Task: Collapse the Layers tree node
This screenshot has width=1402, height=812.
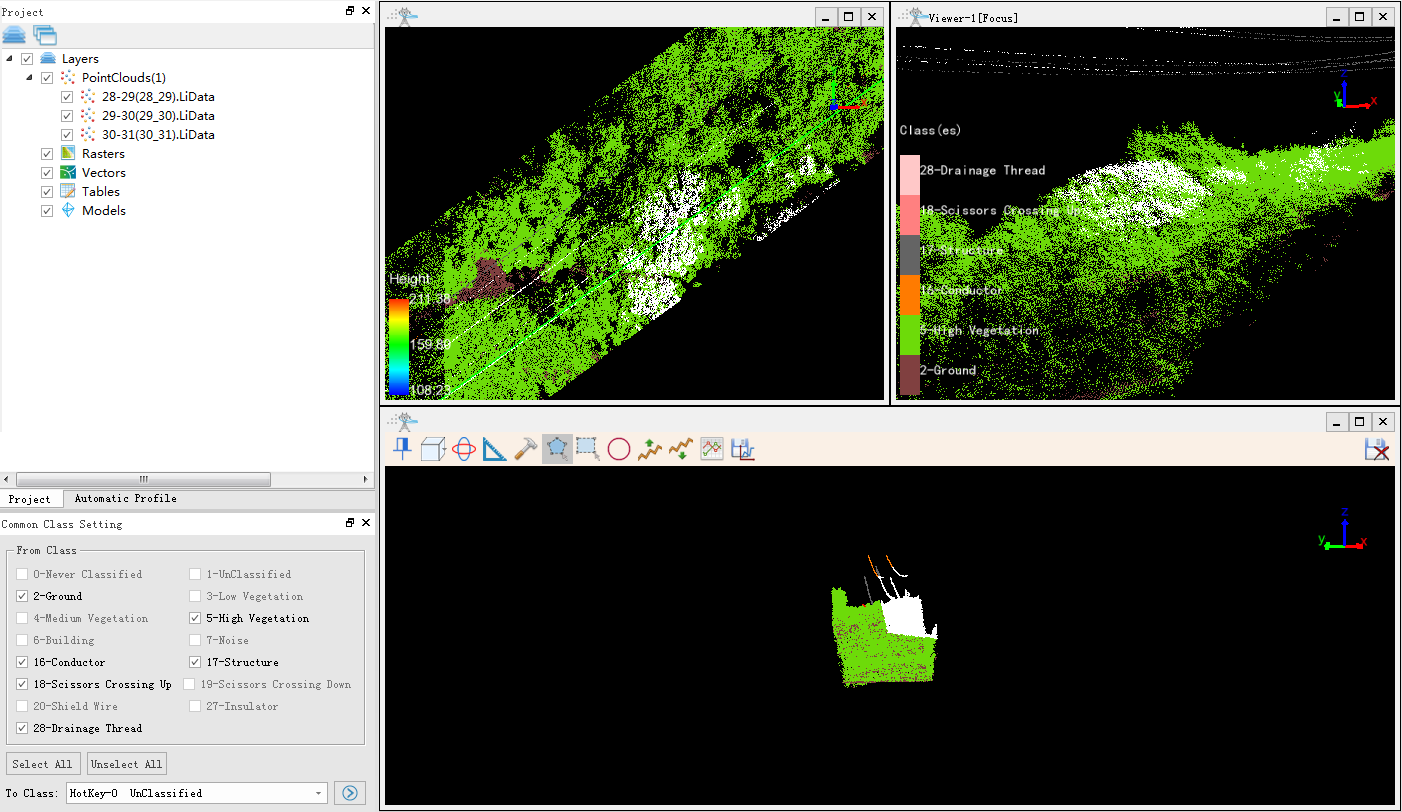Action: (9, 59)
